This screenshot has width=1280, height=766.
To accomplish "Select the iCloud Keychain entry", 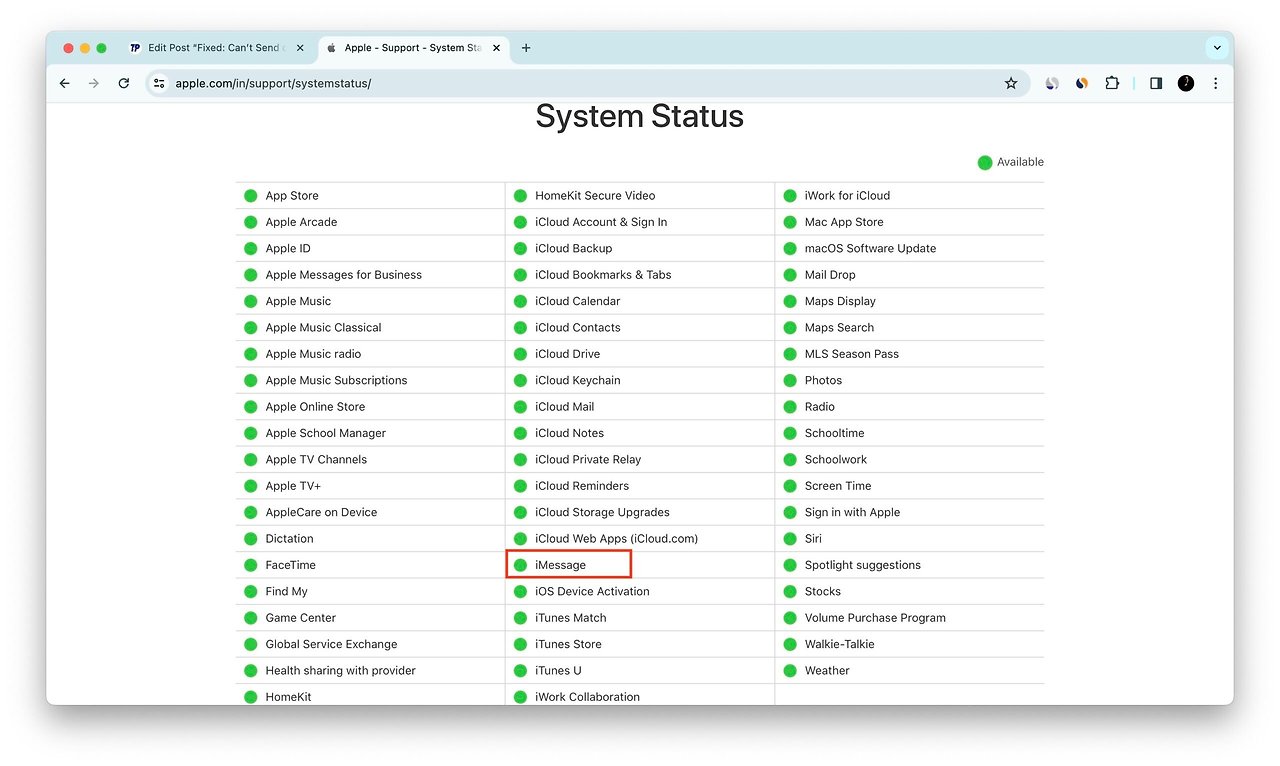I will pos(640,380).
